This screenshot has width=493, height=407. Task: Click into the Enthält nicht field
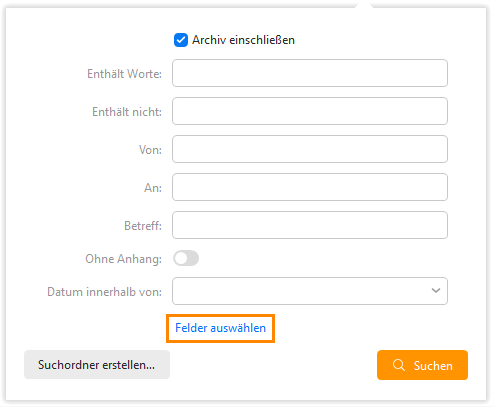pyautogui.click(x=310, y=111)
